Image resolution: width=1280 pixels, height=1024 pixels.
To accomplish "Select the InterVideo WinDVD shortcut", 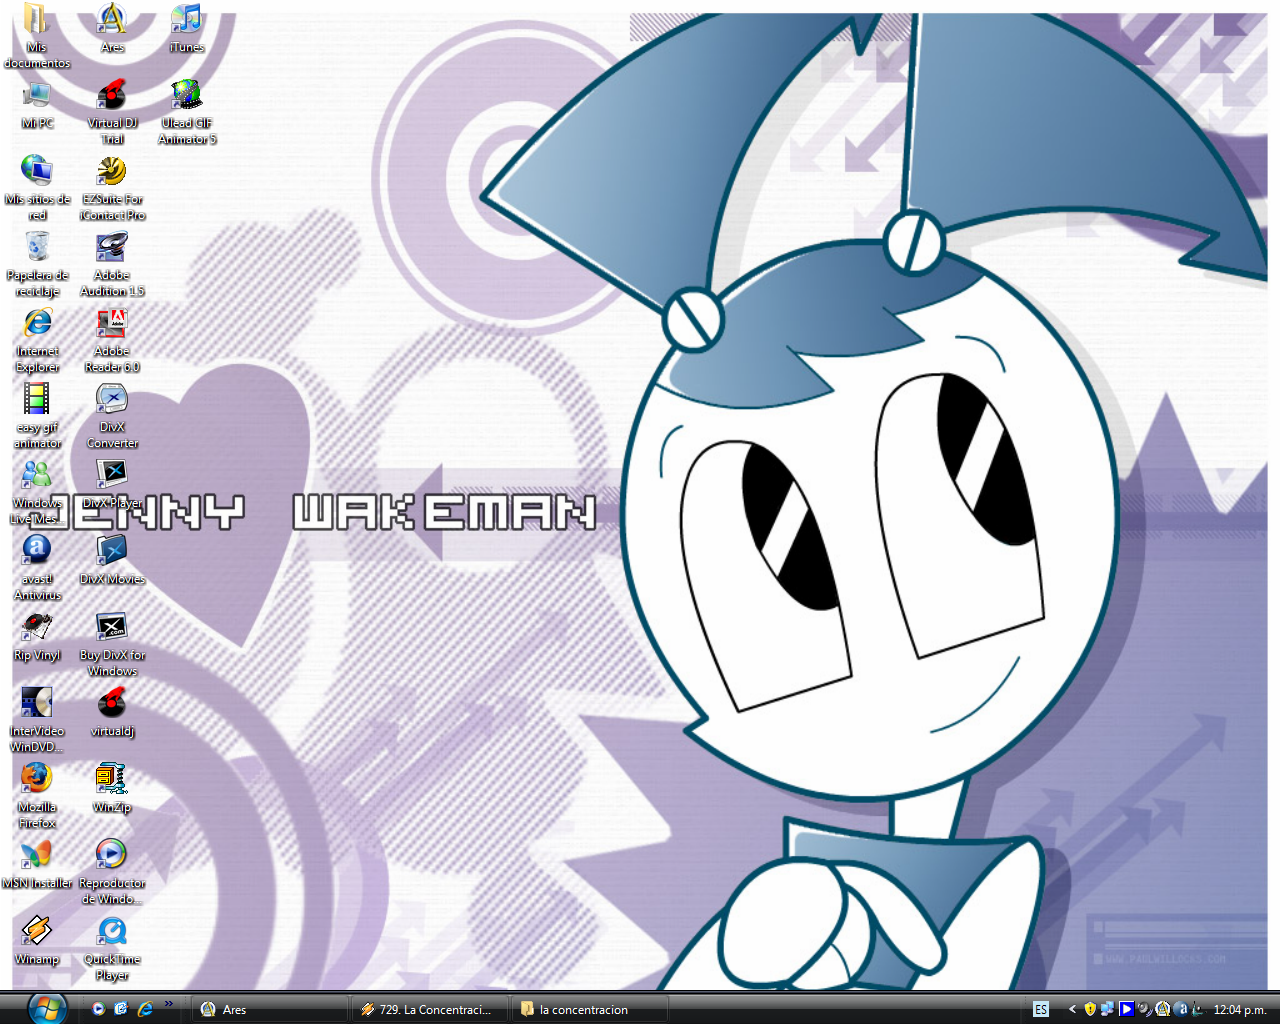I will pos(37,720).
